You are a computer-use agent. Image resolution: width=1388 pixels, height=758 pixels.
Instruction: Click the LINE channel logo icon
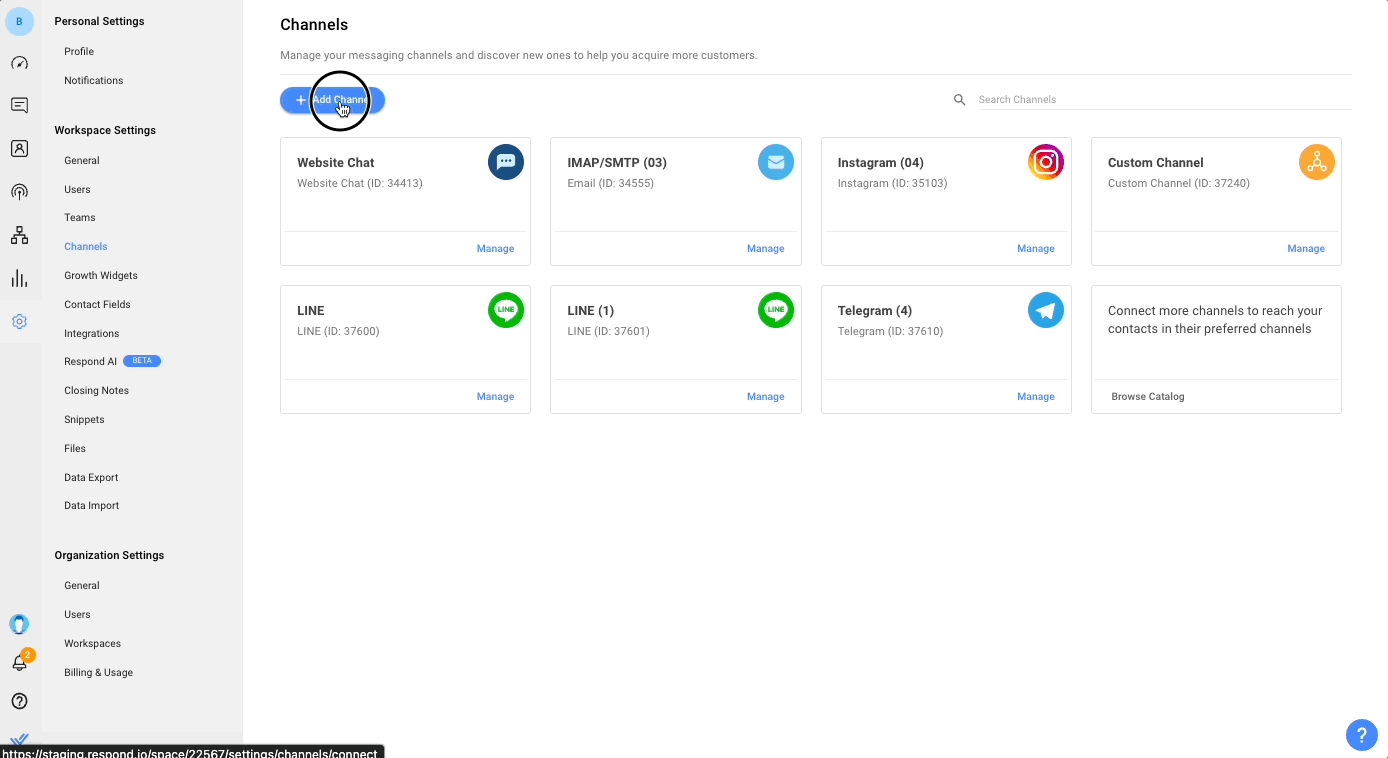click(506, 310)
